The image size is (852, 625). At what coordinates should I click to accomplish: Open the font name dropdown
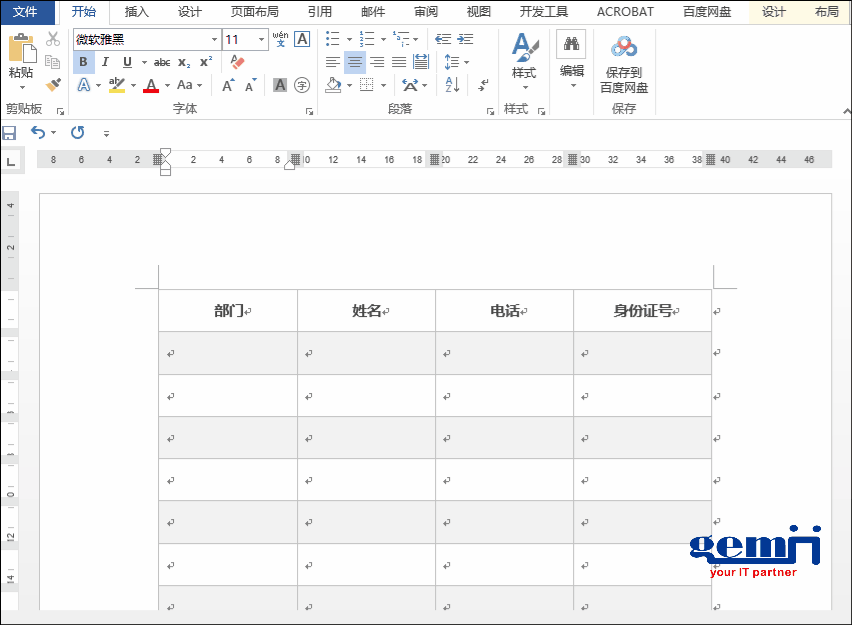tap(214, 40)
